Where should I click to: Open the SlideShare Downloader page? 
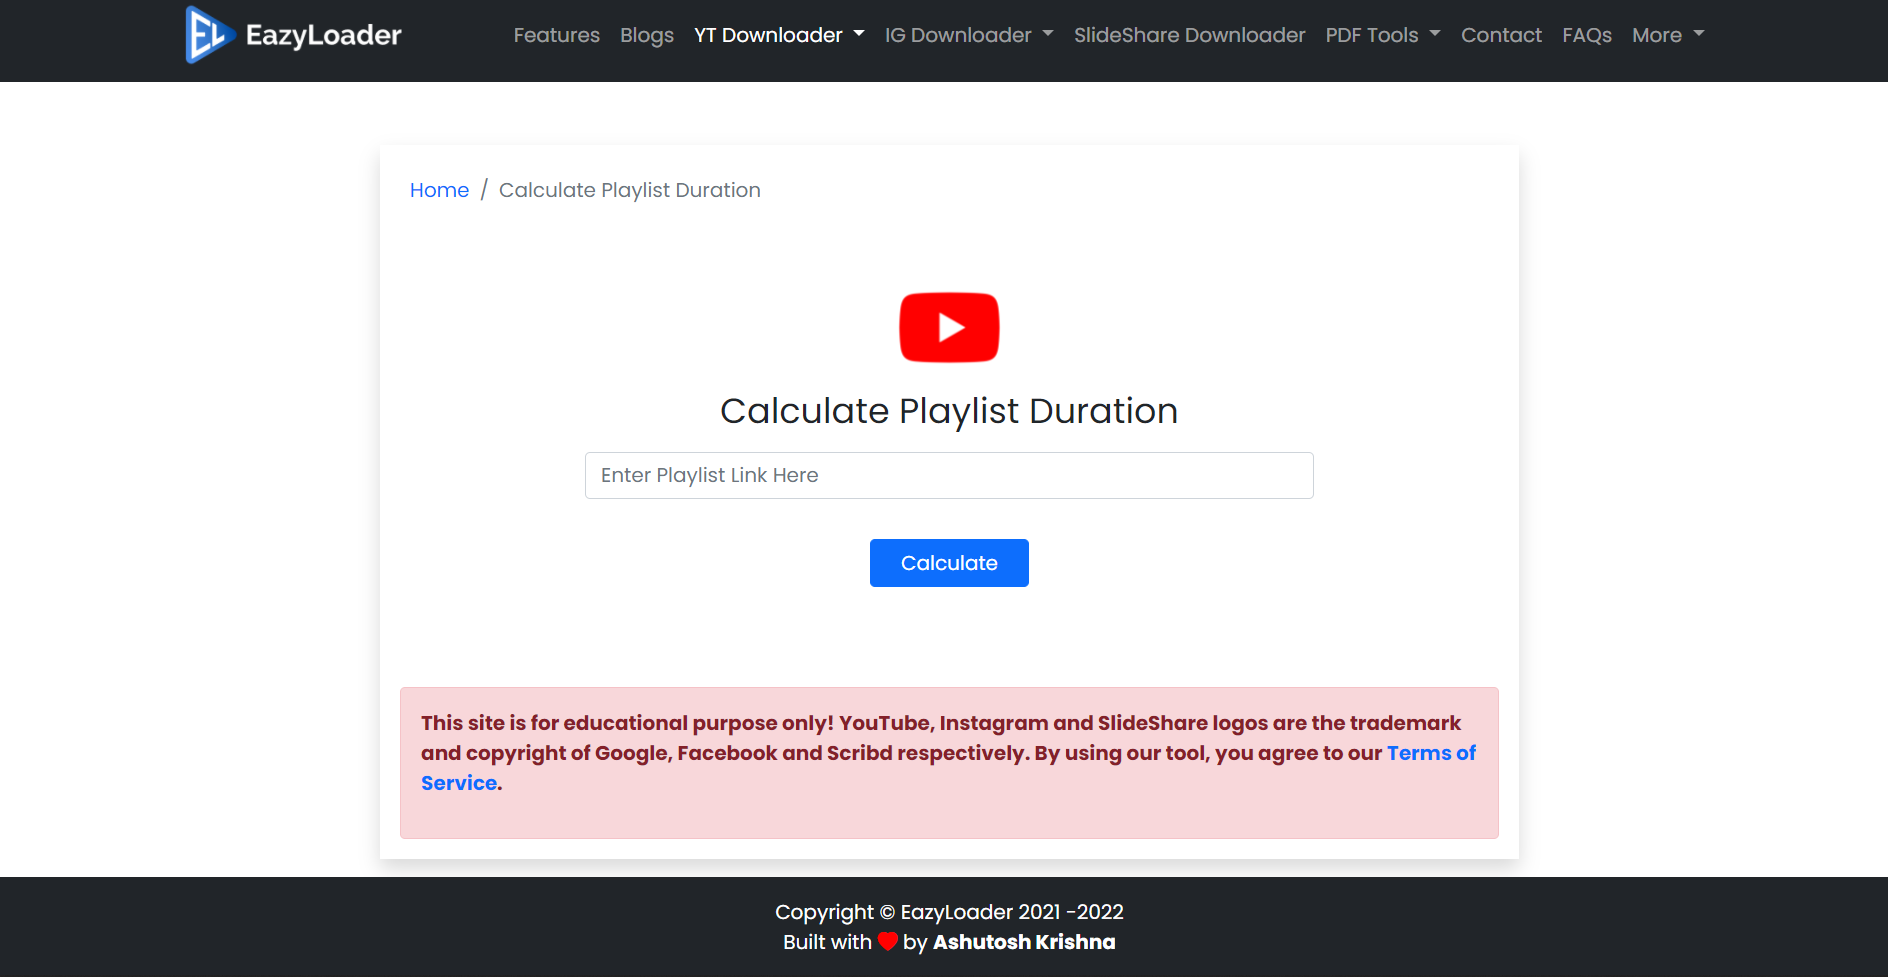pos(1189,35)
